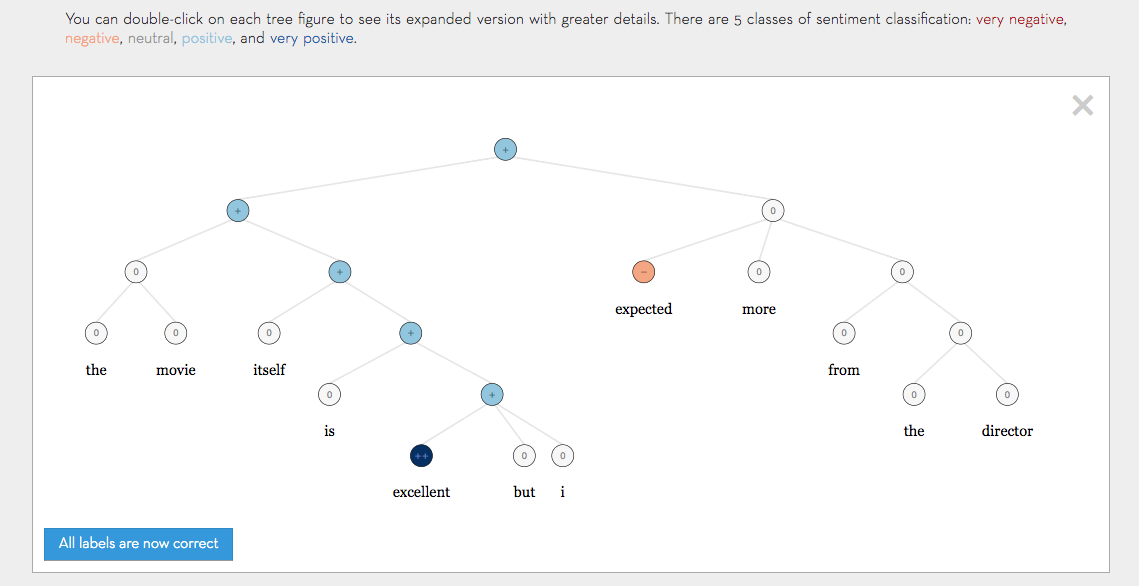This screenshot has height=586, width=1139.
Task: Expand the node above 'the' and 'director'
Action: coord(961,332)
